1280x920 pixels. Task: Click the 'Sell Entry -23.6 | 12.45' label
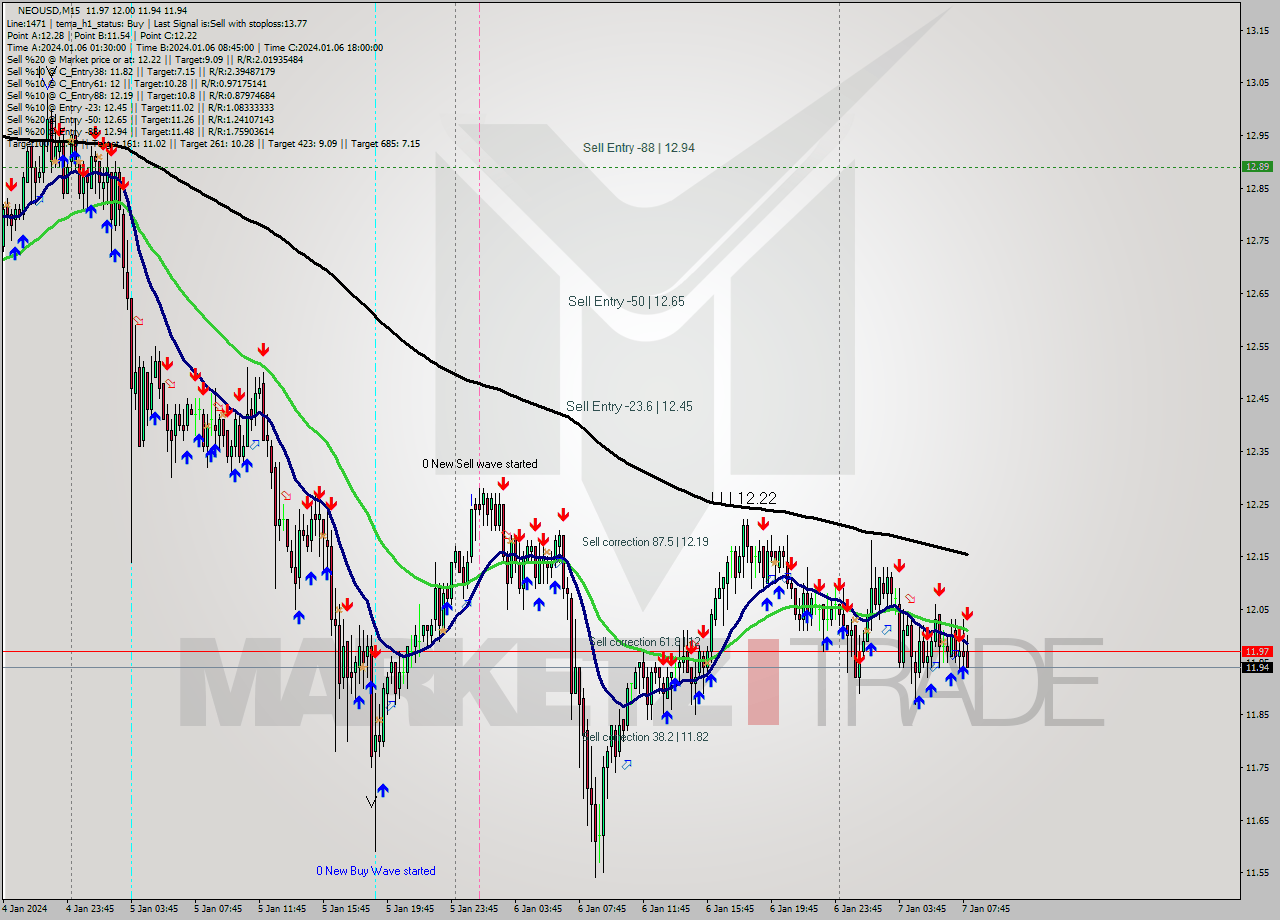pos(629,406)
